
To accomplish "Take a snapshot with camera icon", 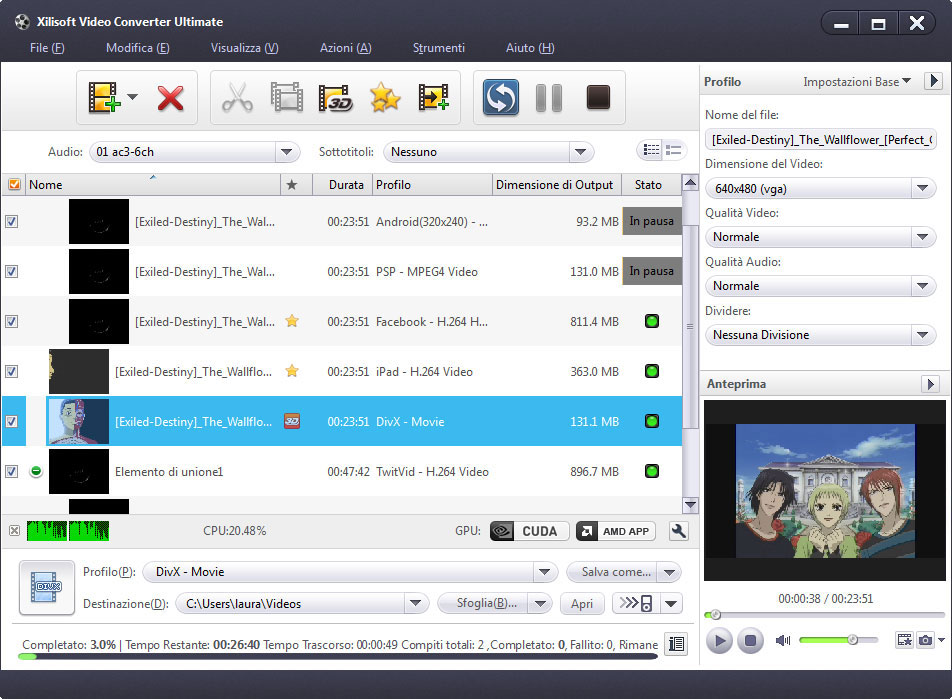I will pos(925,640).
